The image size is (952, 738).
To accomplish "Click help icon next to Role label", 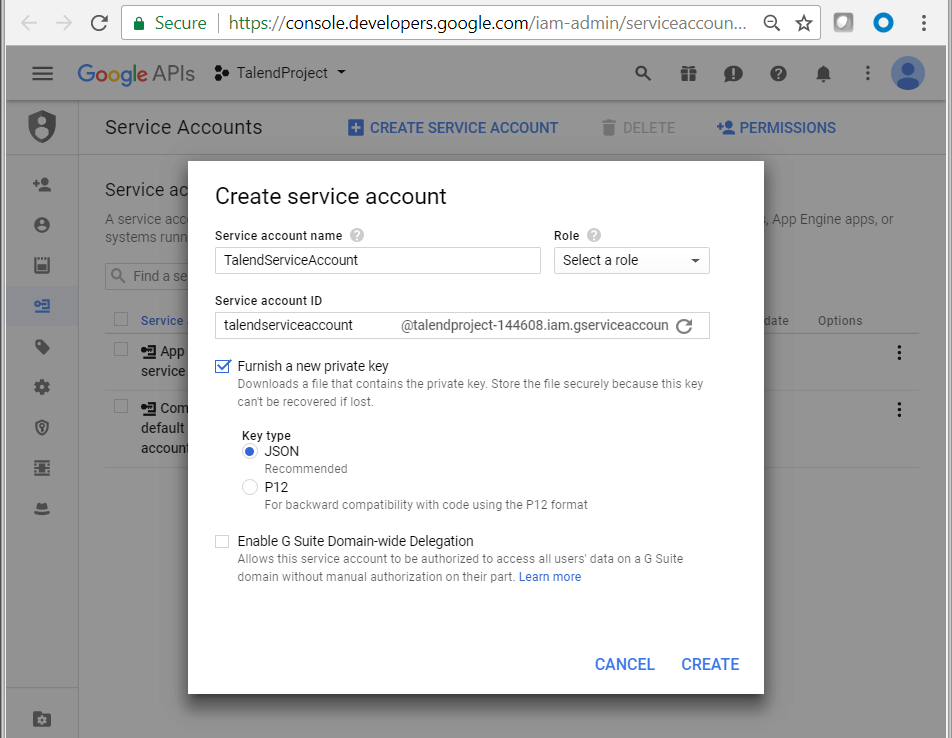I will (x=594, y=236).
